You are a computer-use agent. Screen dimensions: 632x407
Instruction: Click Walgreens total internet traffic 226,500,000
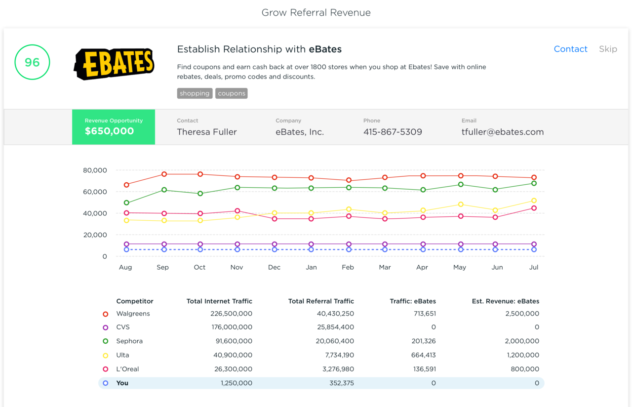pyautogui.click(x=231, y=314)
